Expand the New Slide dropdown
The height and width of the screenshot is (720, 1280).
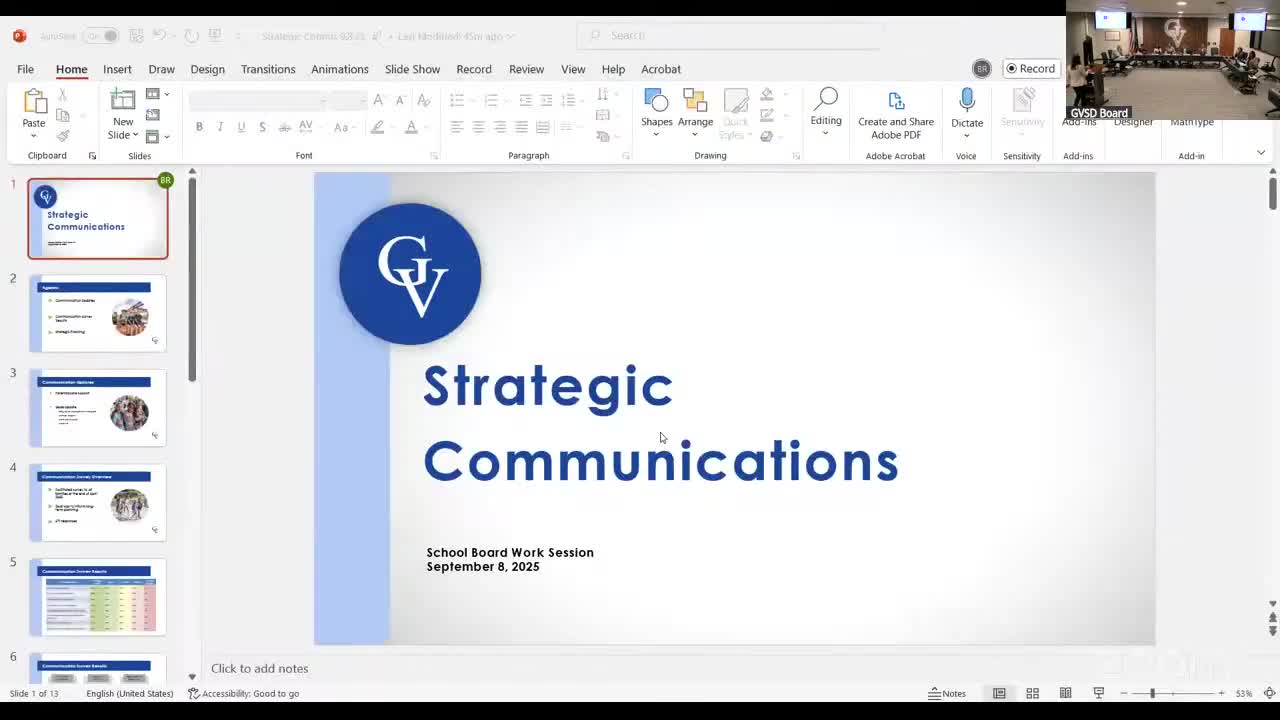coord(123,135)
